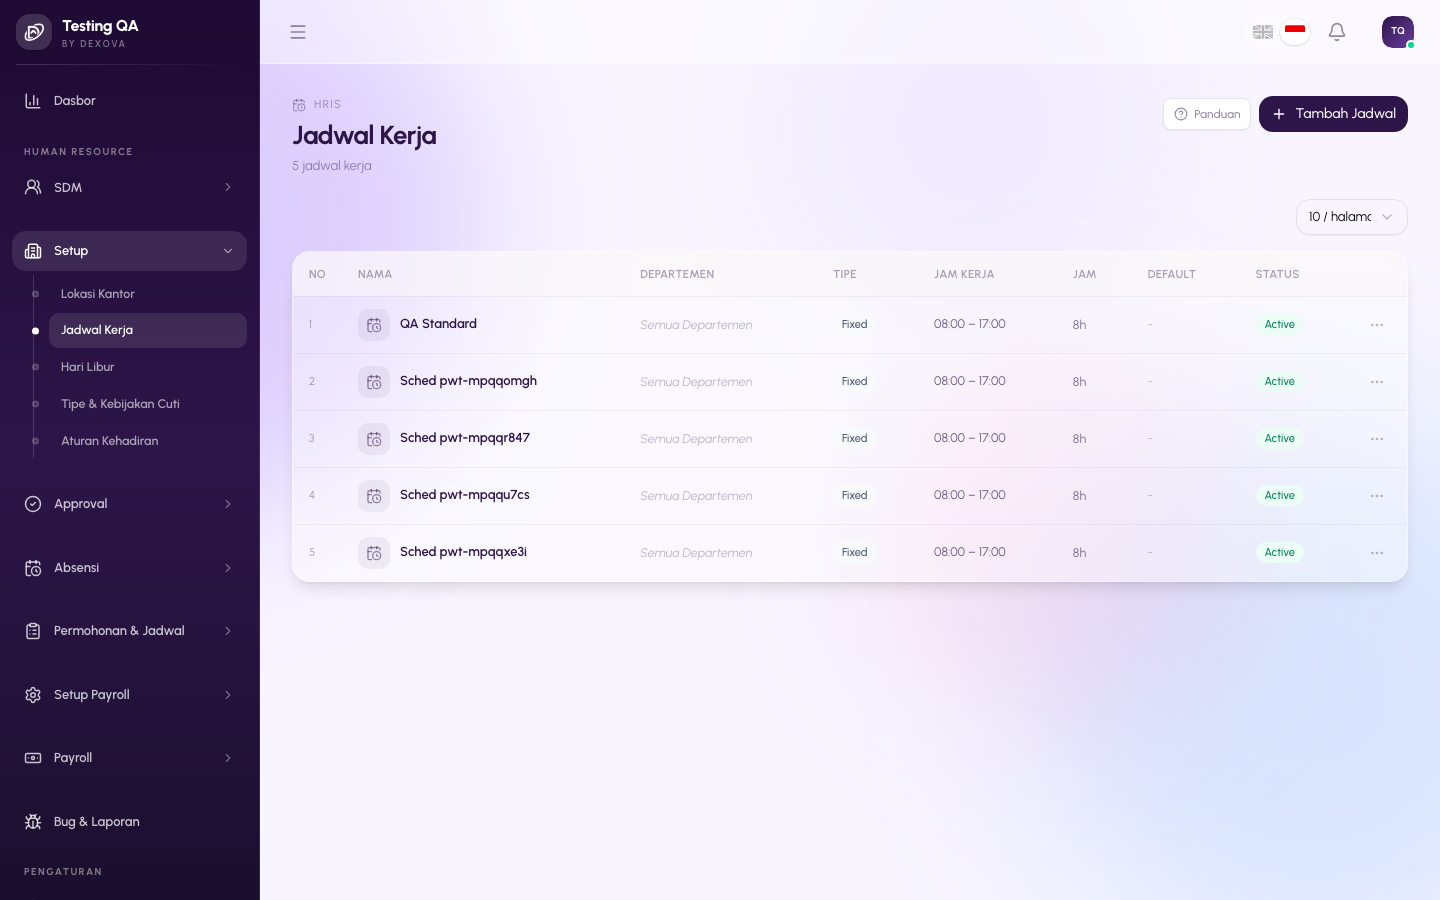Expand the Absensi menu chevron
The height and width of the screenshot is (900, 1440).
[x=228, y=568]
